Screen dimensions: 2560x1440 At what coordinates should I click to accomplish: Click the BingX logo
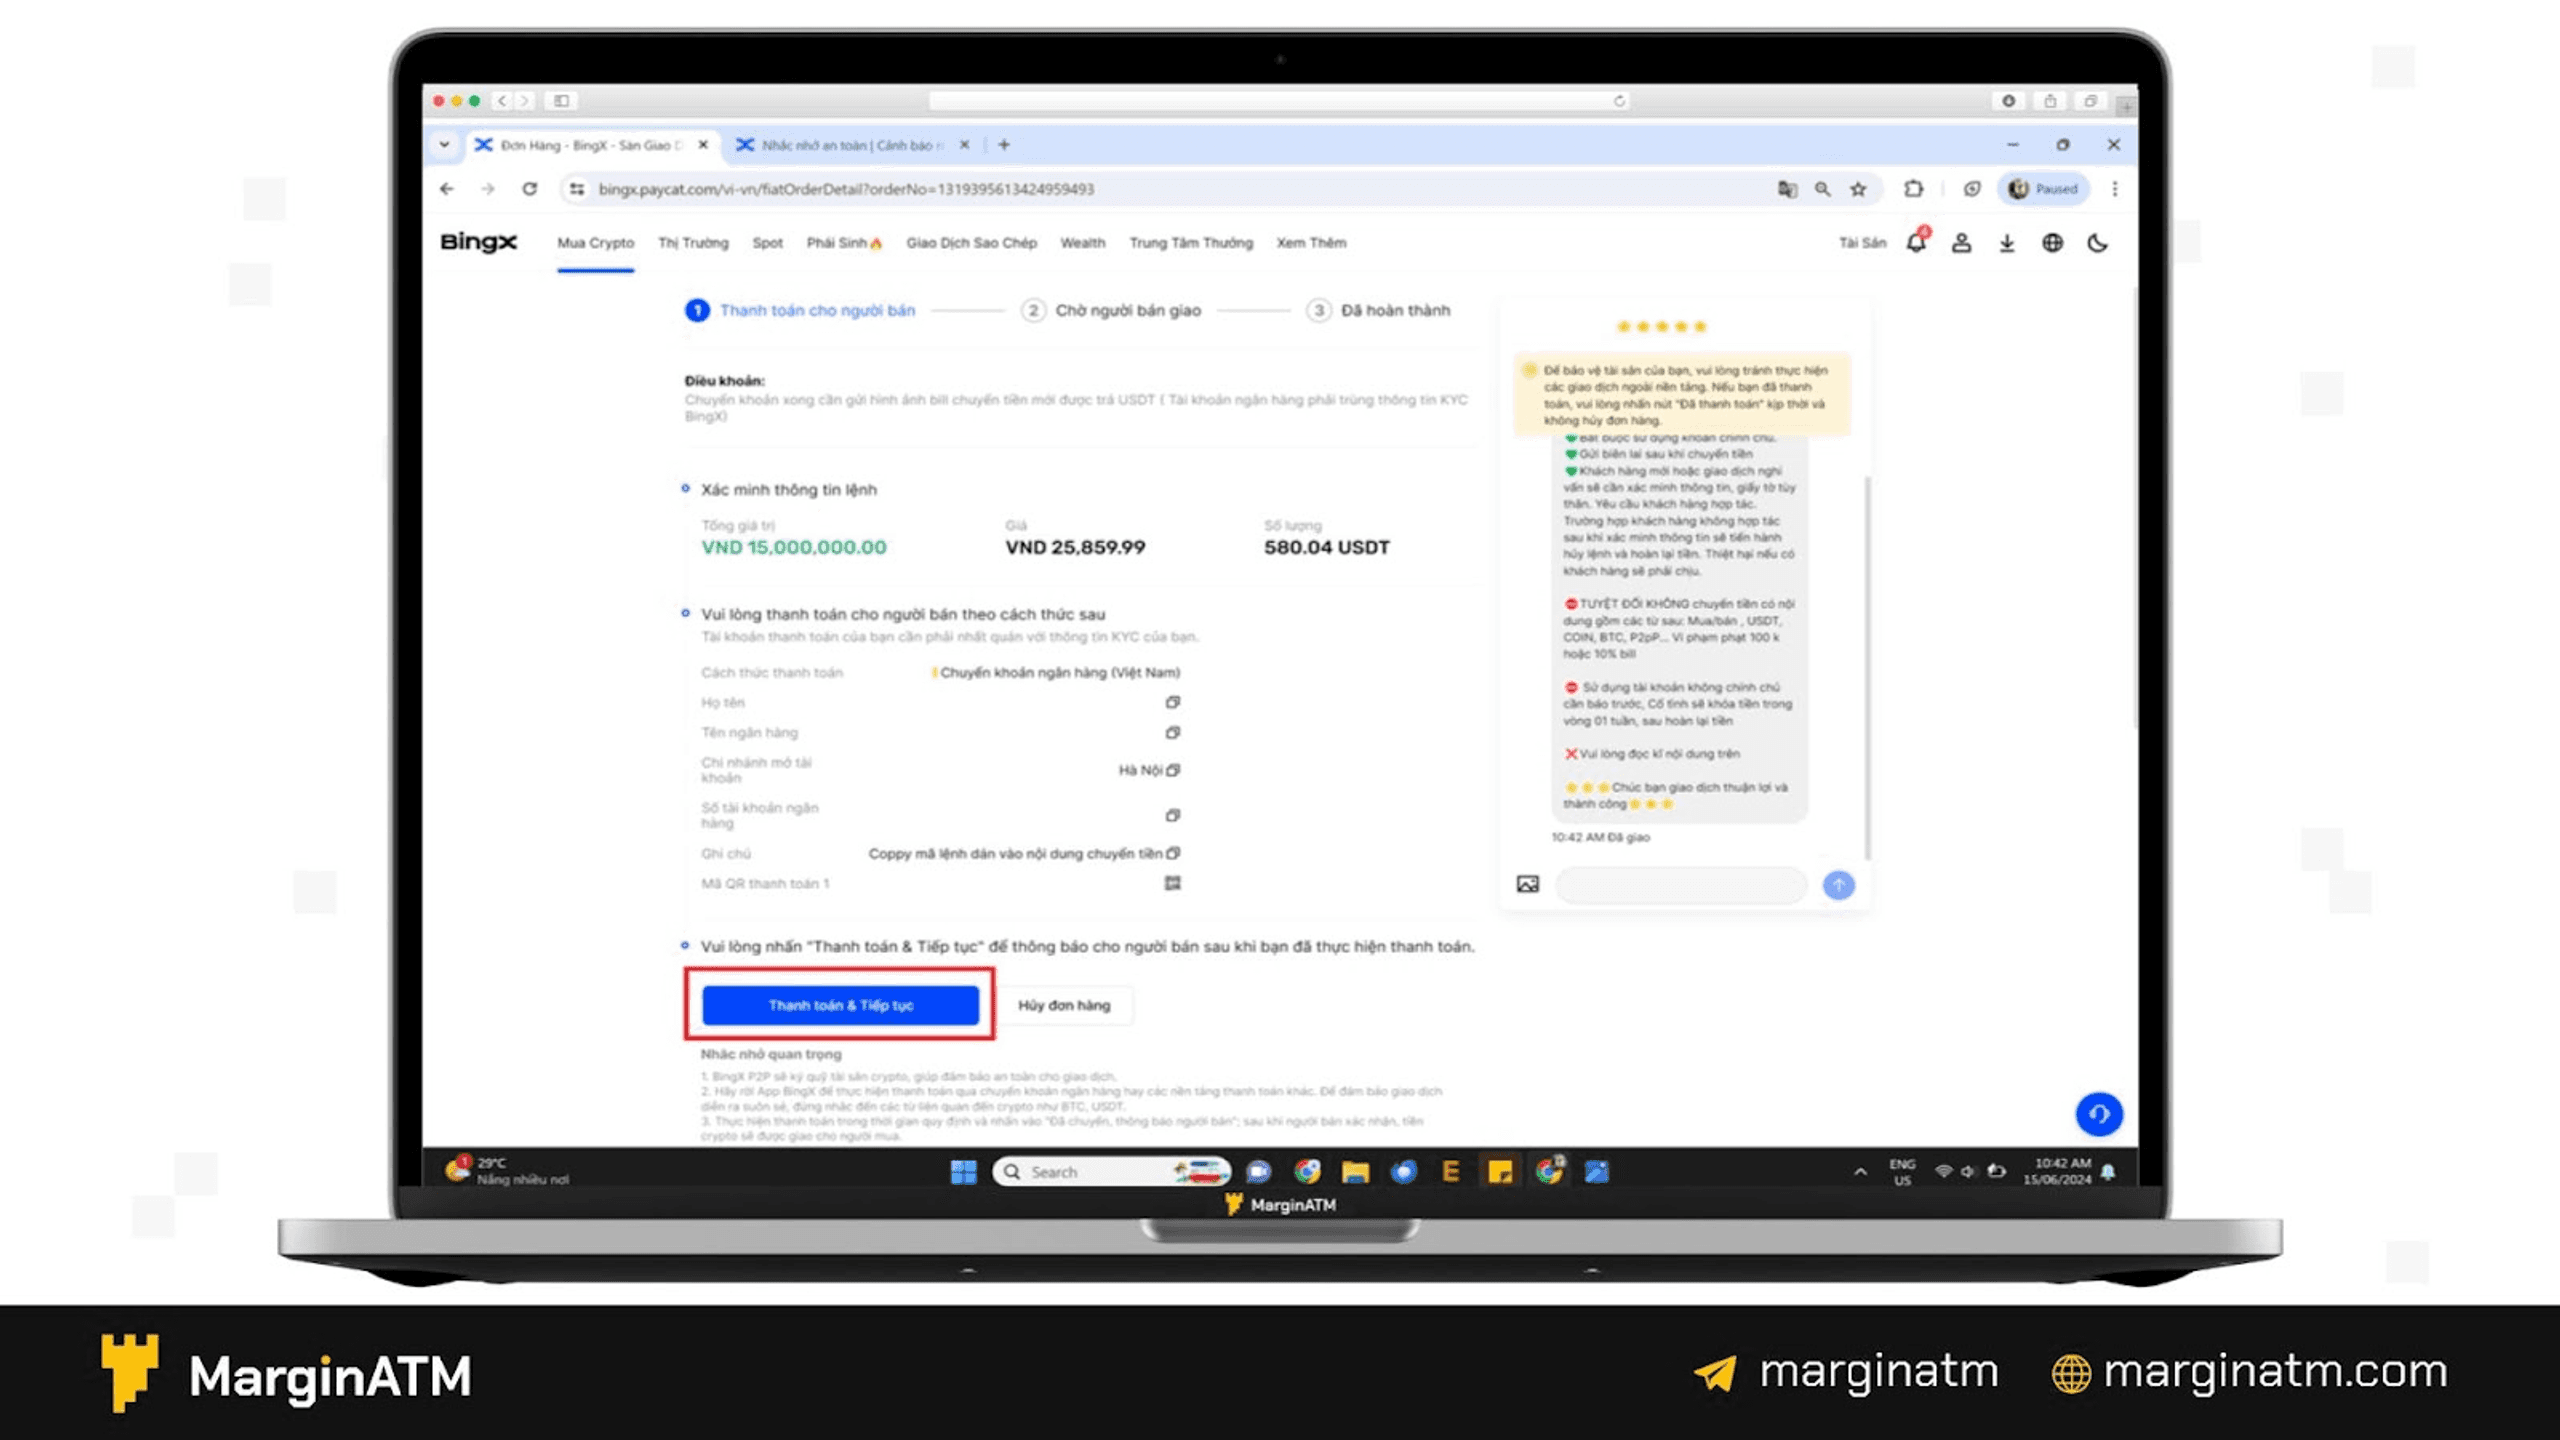pyautogui.click(x=478, y=242)
